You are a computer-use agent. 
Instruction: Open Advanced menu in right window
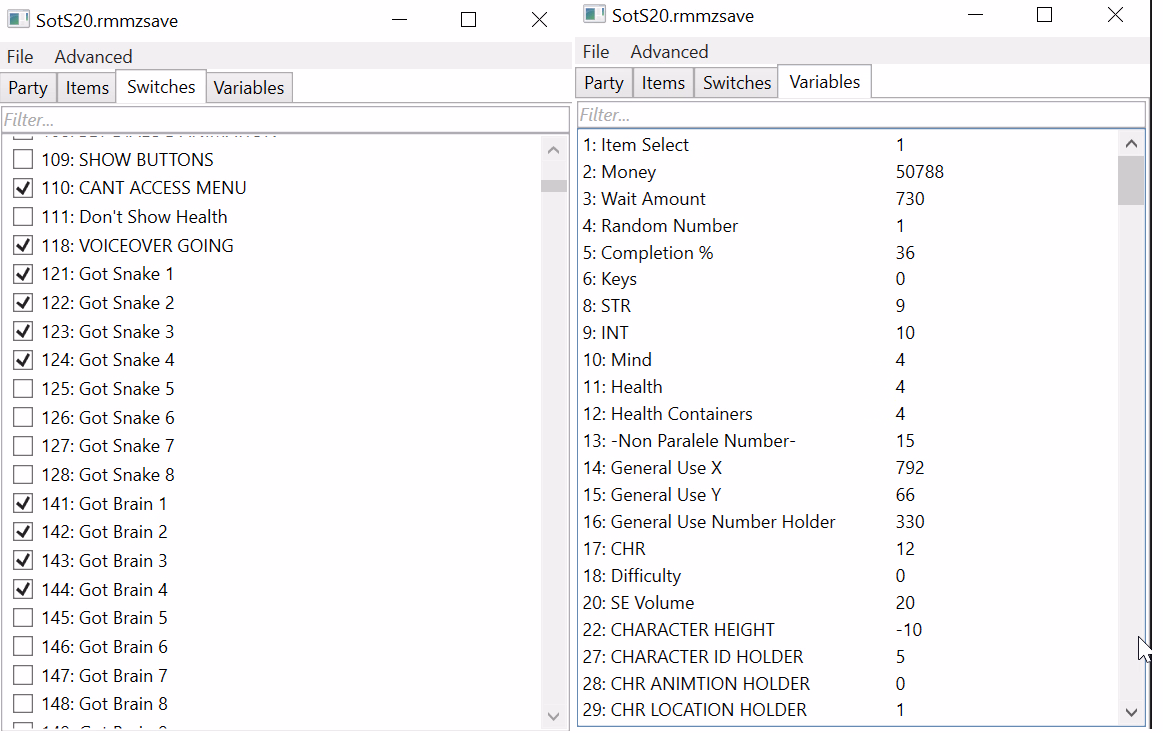(669, 52)
